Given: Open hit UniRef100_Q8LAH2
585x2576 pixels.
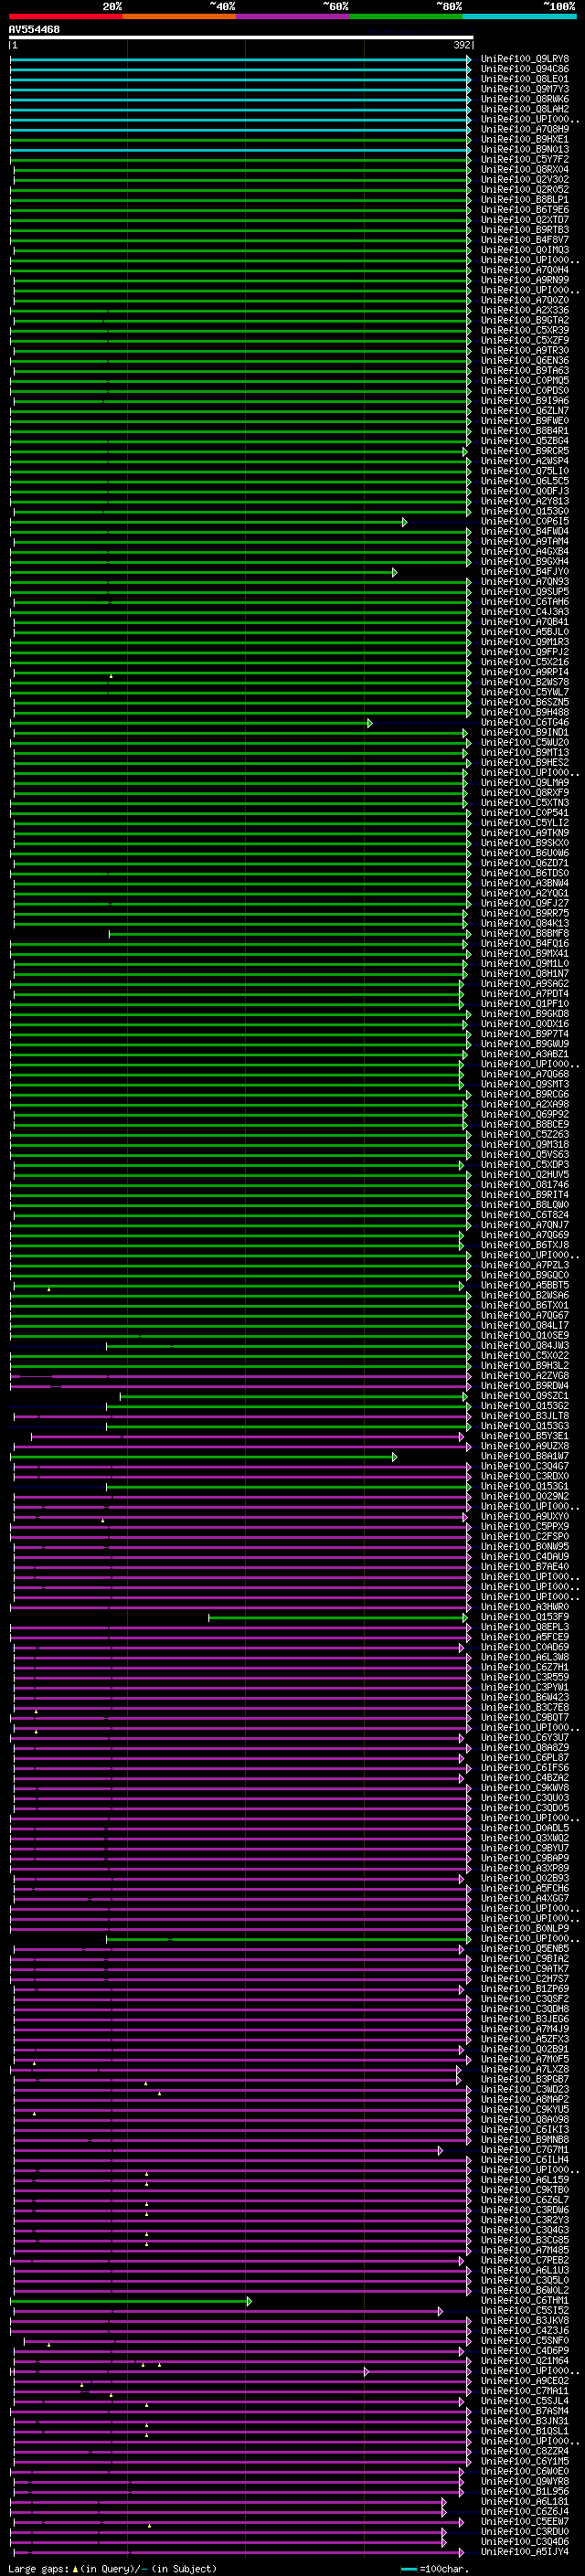Looking at the screenshot, I should (525, 109).
